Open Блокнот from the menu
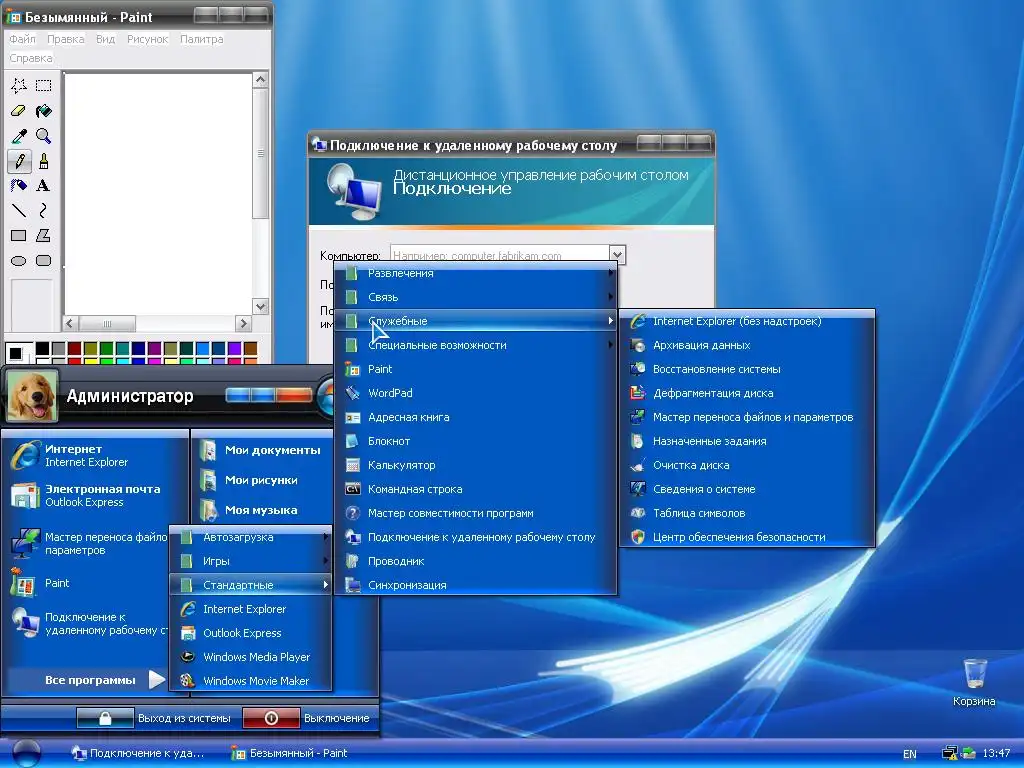1024x768 pixels. click(x=475, y=441)
